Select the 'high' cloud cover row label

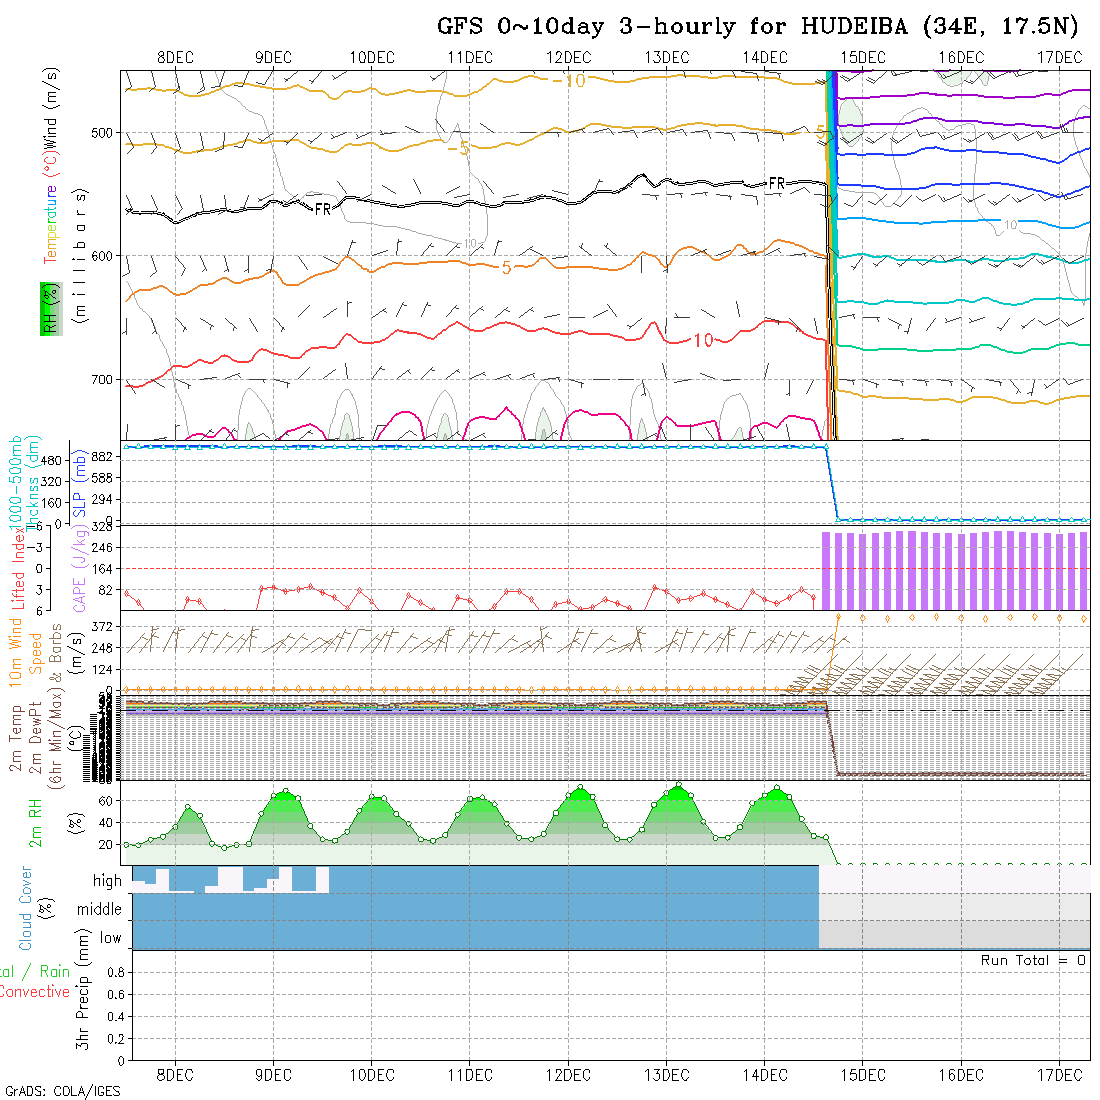click(107, 881)
